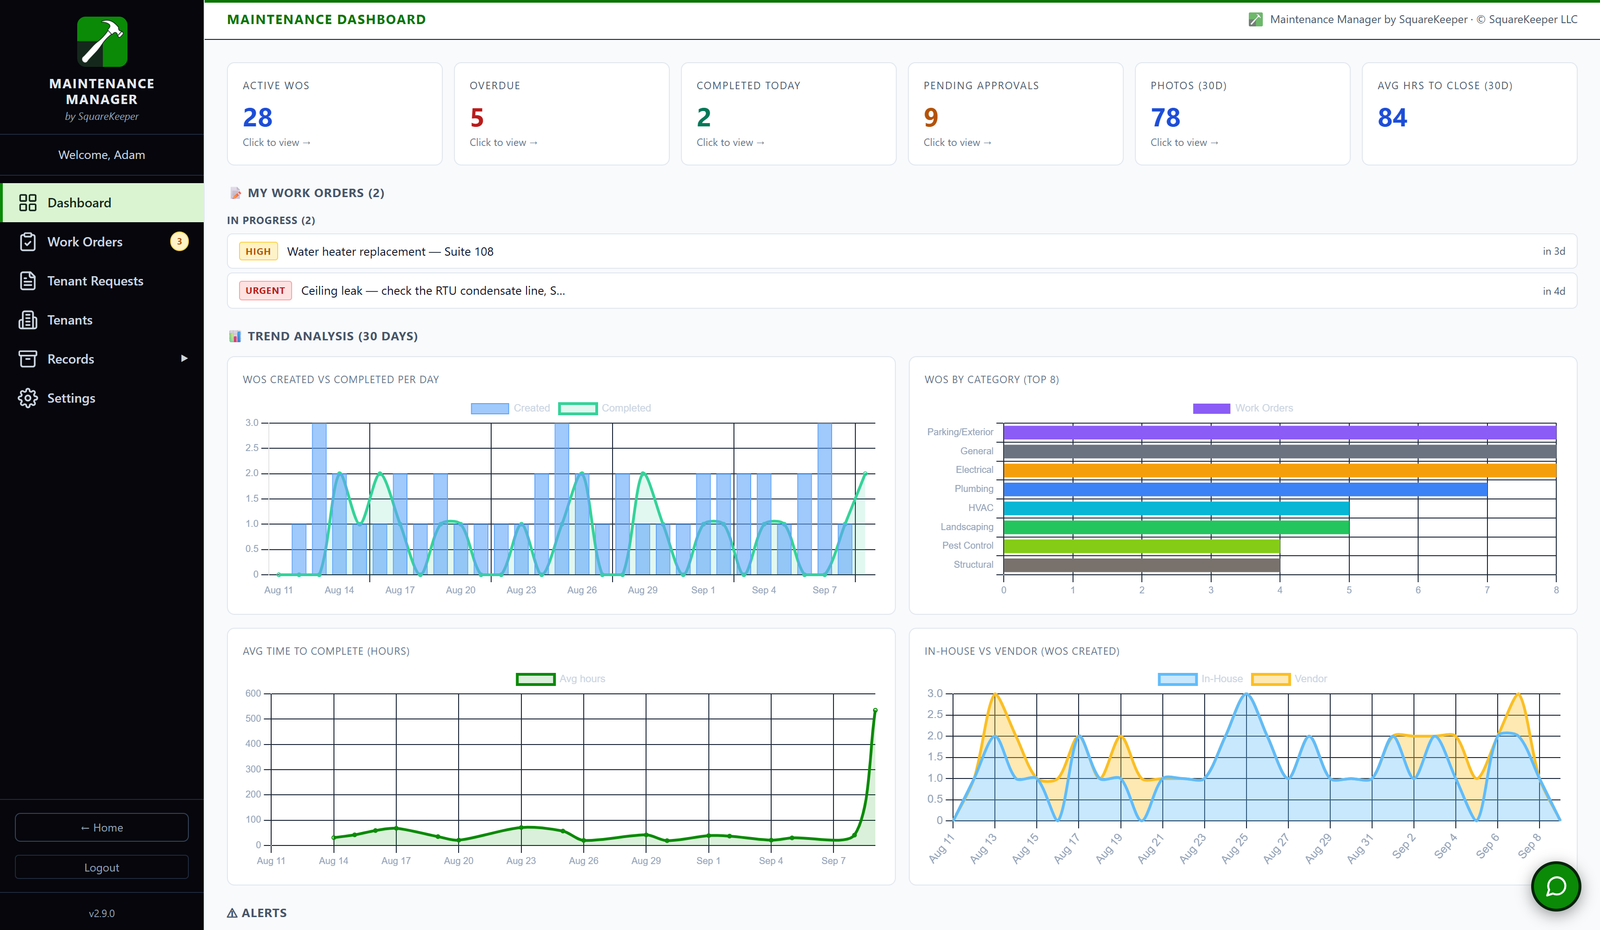1600x930 pixels.
Task: Toggle the In-House legend item
Action: (1201, 679)
